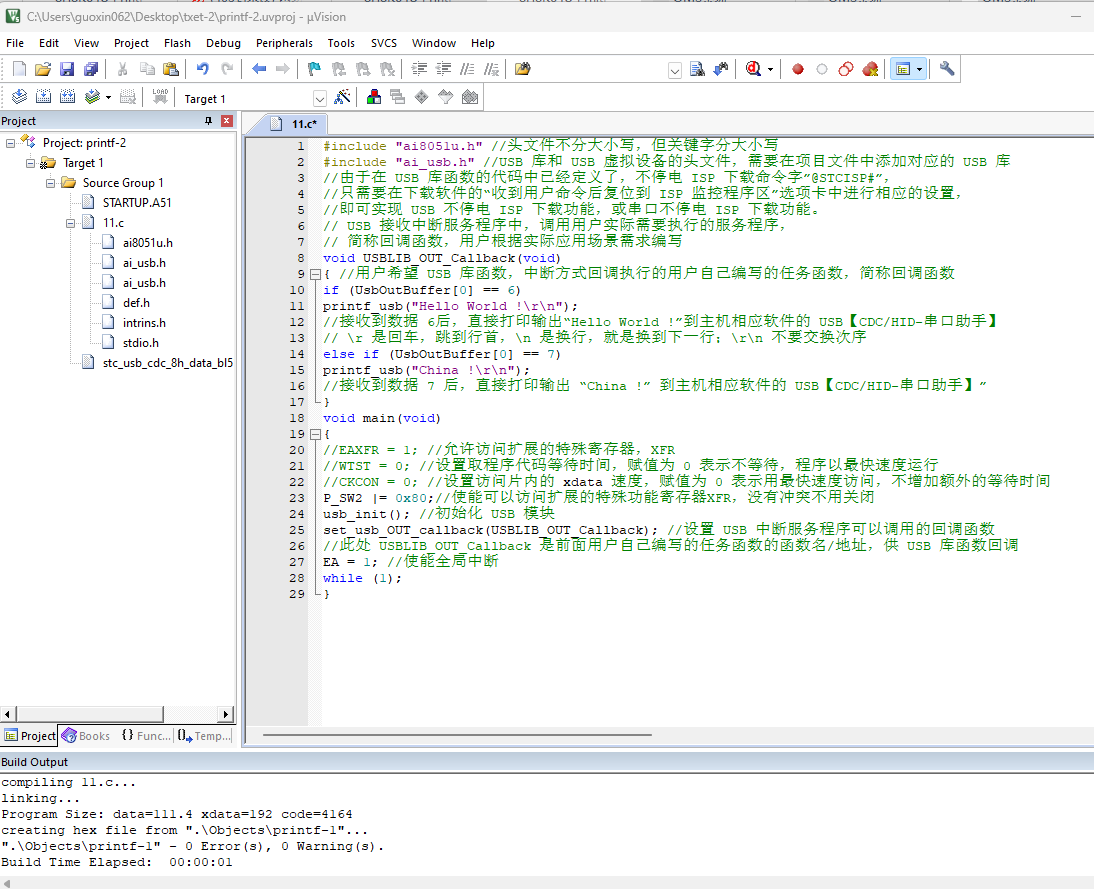Click Program Size line in Build Output
Image resolution: width=1094 pixels, height=889 pixels.
click(177, 814)
